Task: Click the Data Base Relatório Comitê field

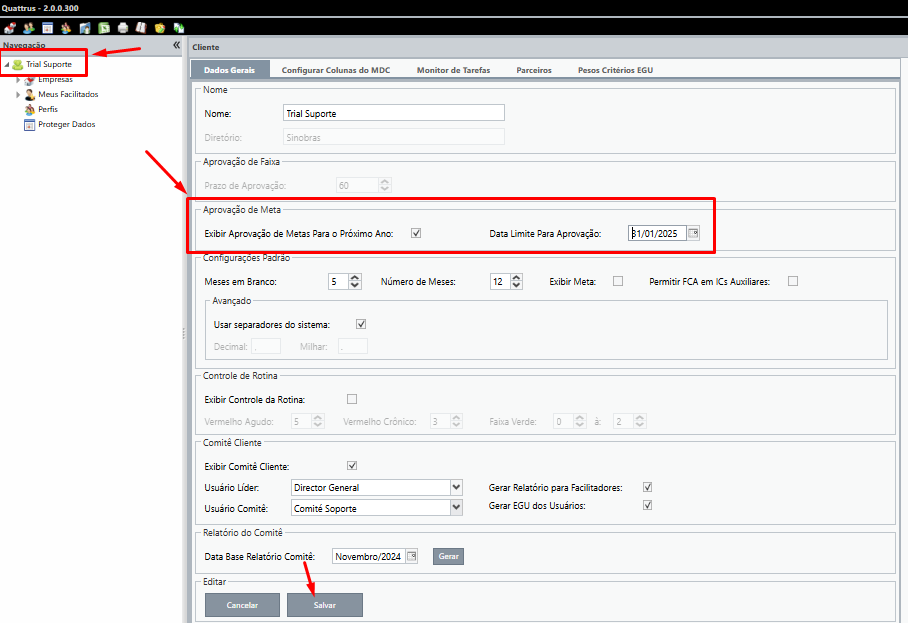Action: 369,556
